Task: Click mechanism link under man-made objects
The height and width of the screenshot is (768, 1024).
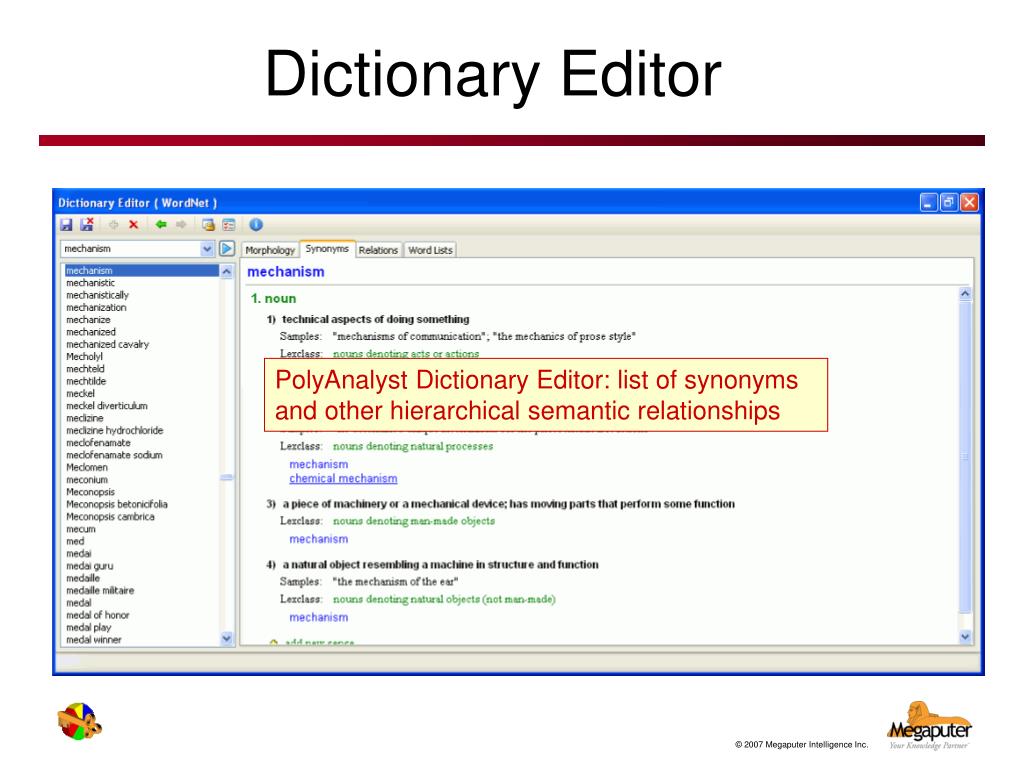Action: (319, 539)
